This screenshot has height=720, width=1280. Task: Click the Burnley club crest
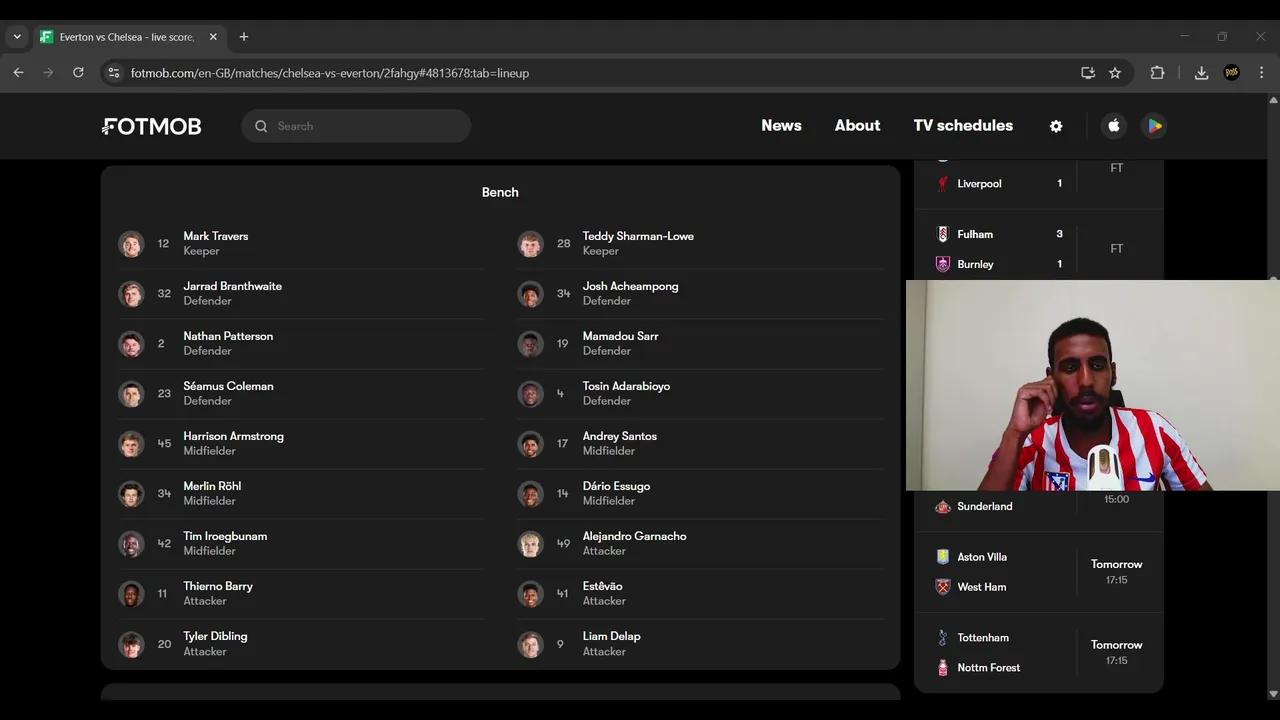942,264
